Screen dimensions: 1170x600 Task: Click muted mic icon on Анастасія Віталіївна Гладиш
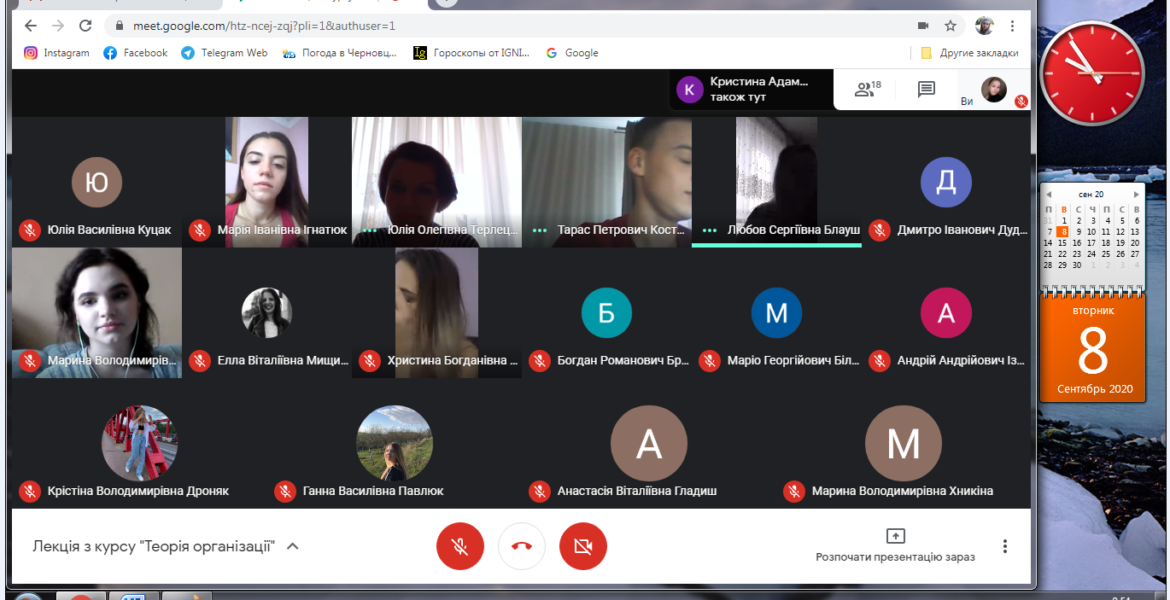pos(539,491)
